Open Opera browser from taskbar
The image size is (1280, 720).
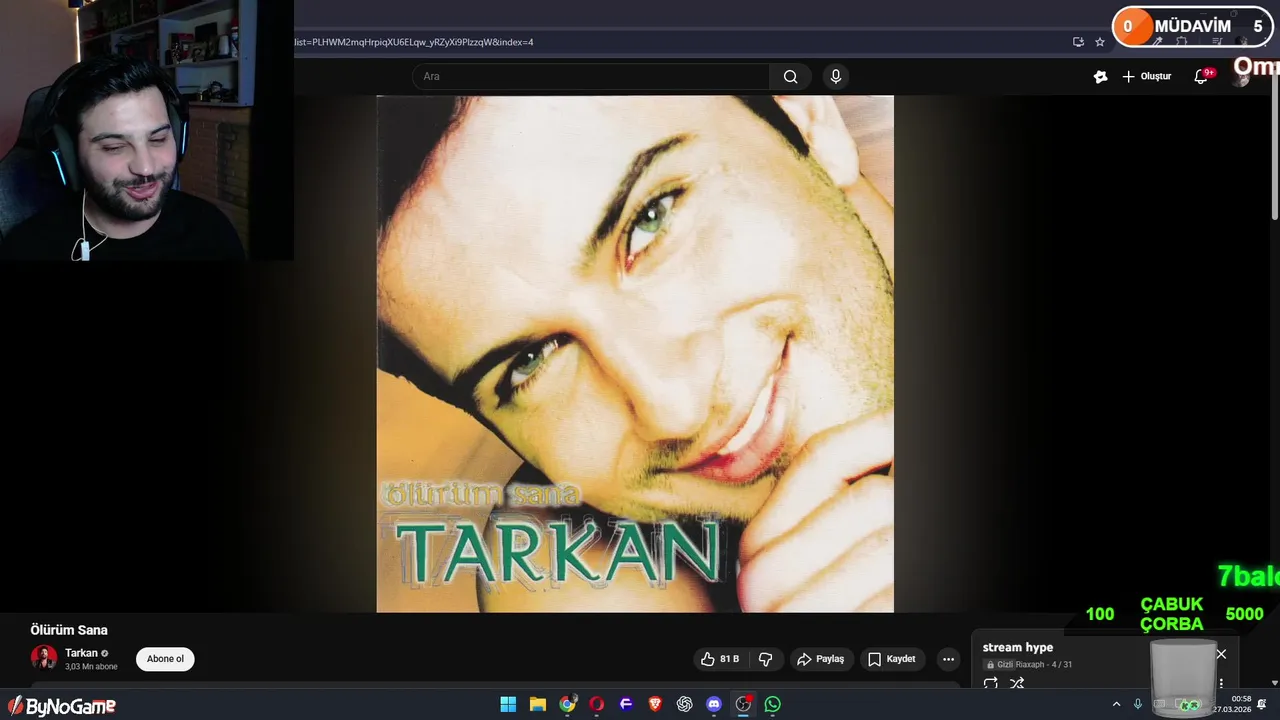pos(597,704)
